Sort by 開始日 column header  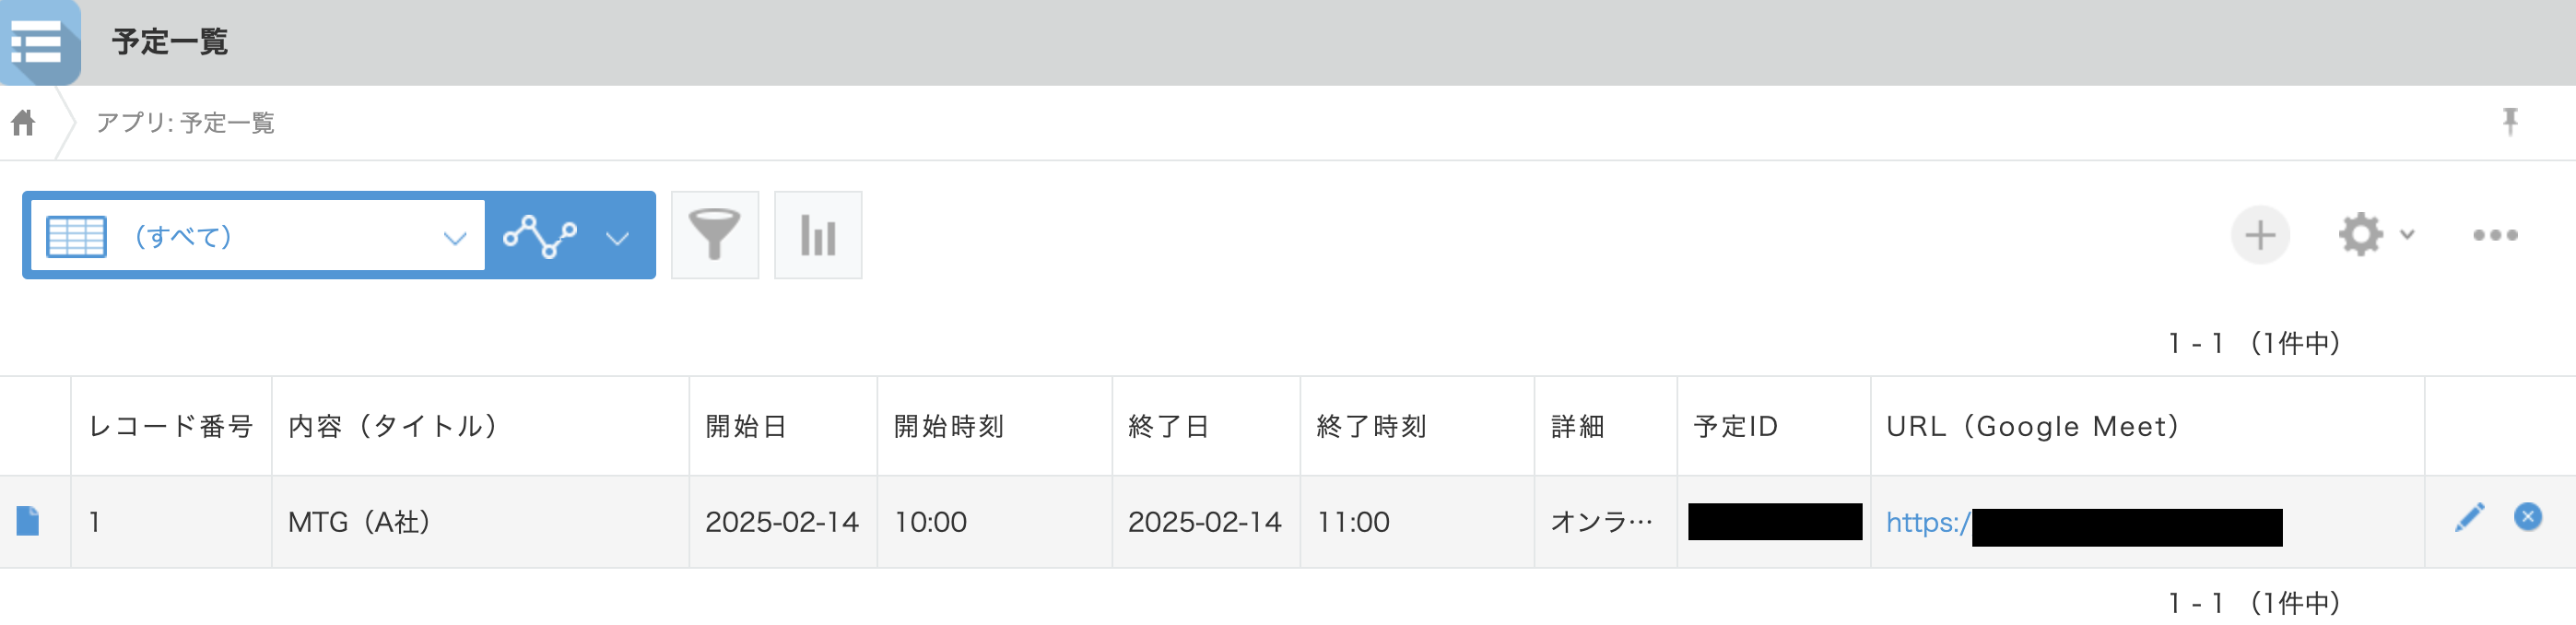745,426
